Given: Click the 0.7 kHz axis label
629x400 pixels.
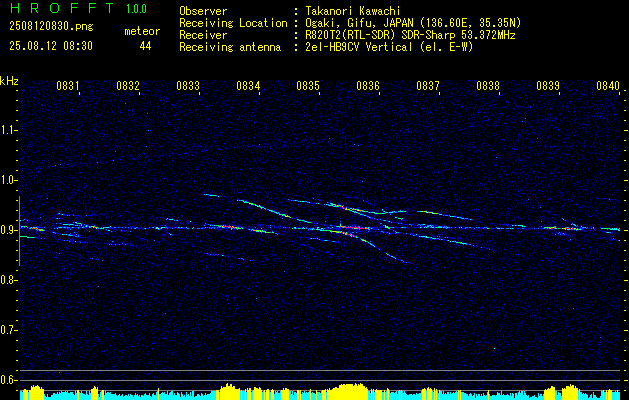Looking at the screenshot, I should [8, 330].
